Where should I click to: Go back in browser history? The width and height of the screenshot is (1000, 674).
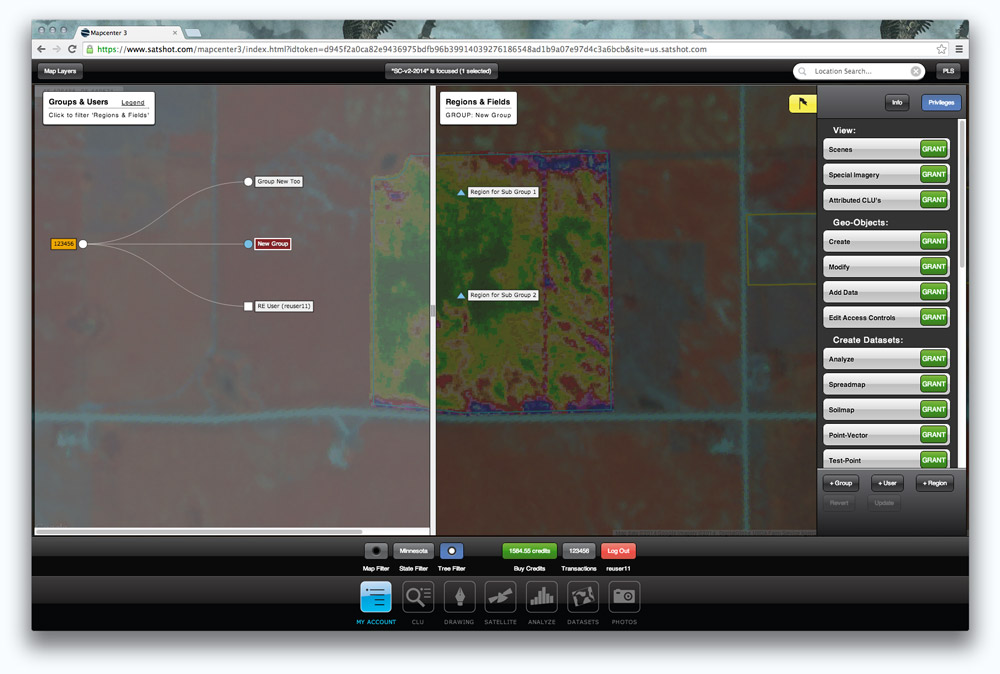coord(41,49)
